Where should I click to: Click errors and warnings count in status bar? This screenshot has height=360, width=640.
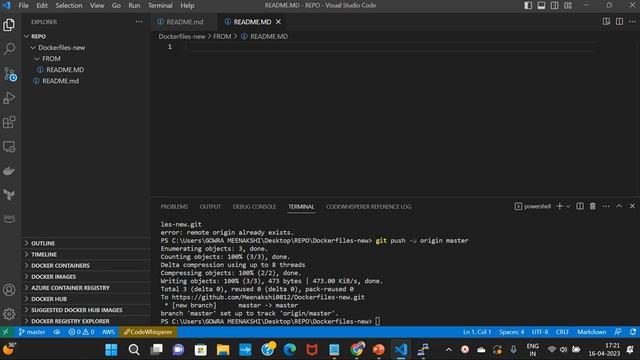coord(81,332)
